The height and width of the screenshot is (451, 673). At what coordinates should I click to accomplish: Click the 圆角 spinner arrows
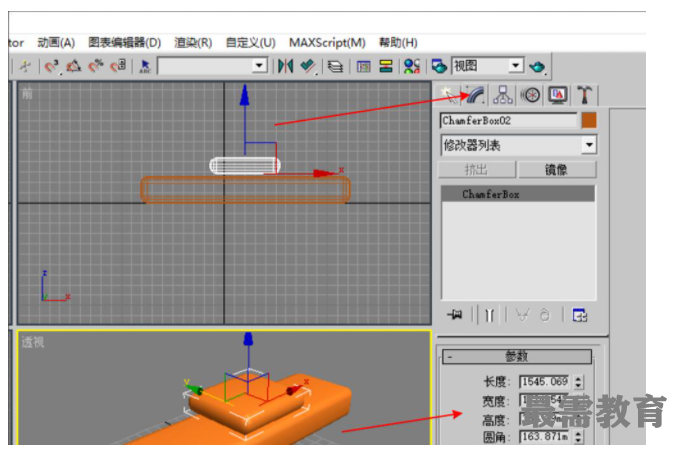tap(578, 436)
